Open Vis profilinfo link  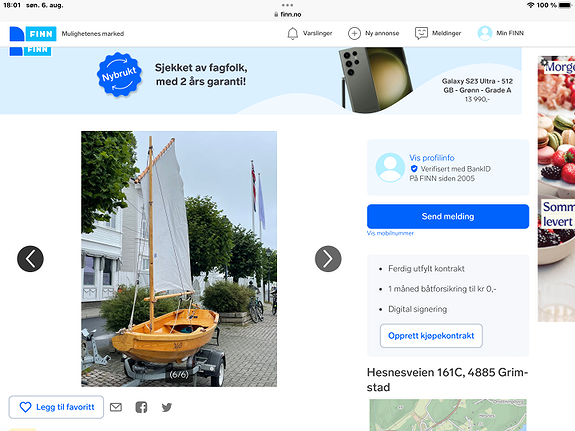(432, 158)
